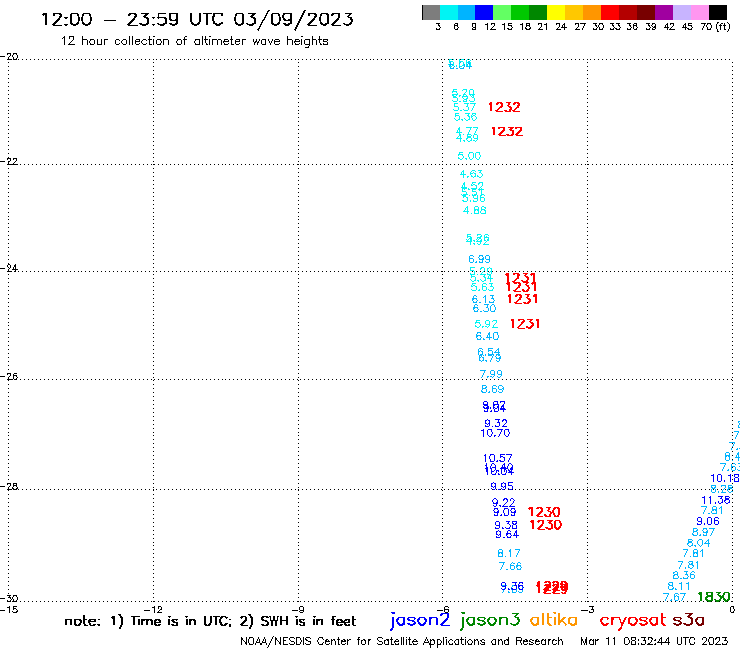Click wave height value 8.17
The height and width of the screenshot is (650, 740).
click(509, 553)
